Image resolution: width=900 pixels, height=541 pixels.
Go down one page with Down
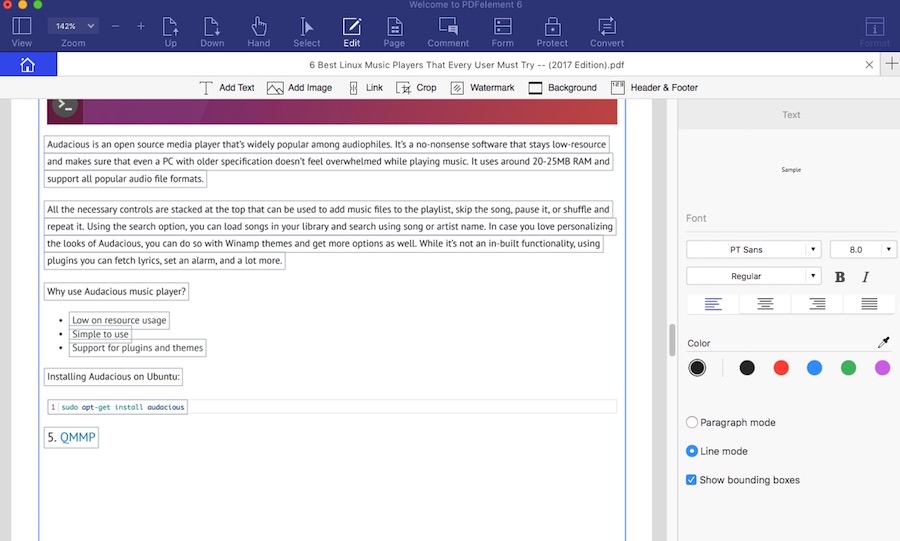tap(212, 32)
